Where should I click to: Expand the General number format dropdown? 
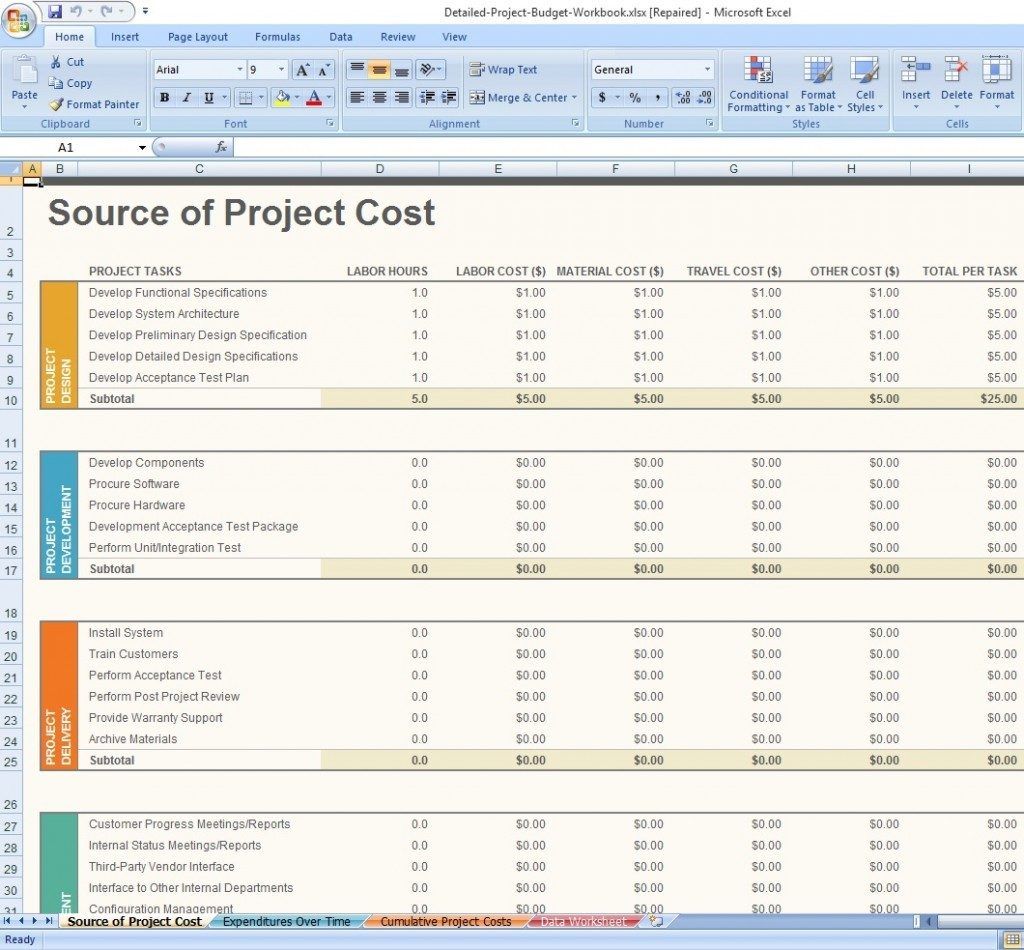[707, 70]
